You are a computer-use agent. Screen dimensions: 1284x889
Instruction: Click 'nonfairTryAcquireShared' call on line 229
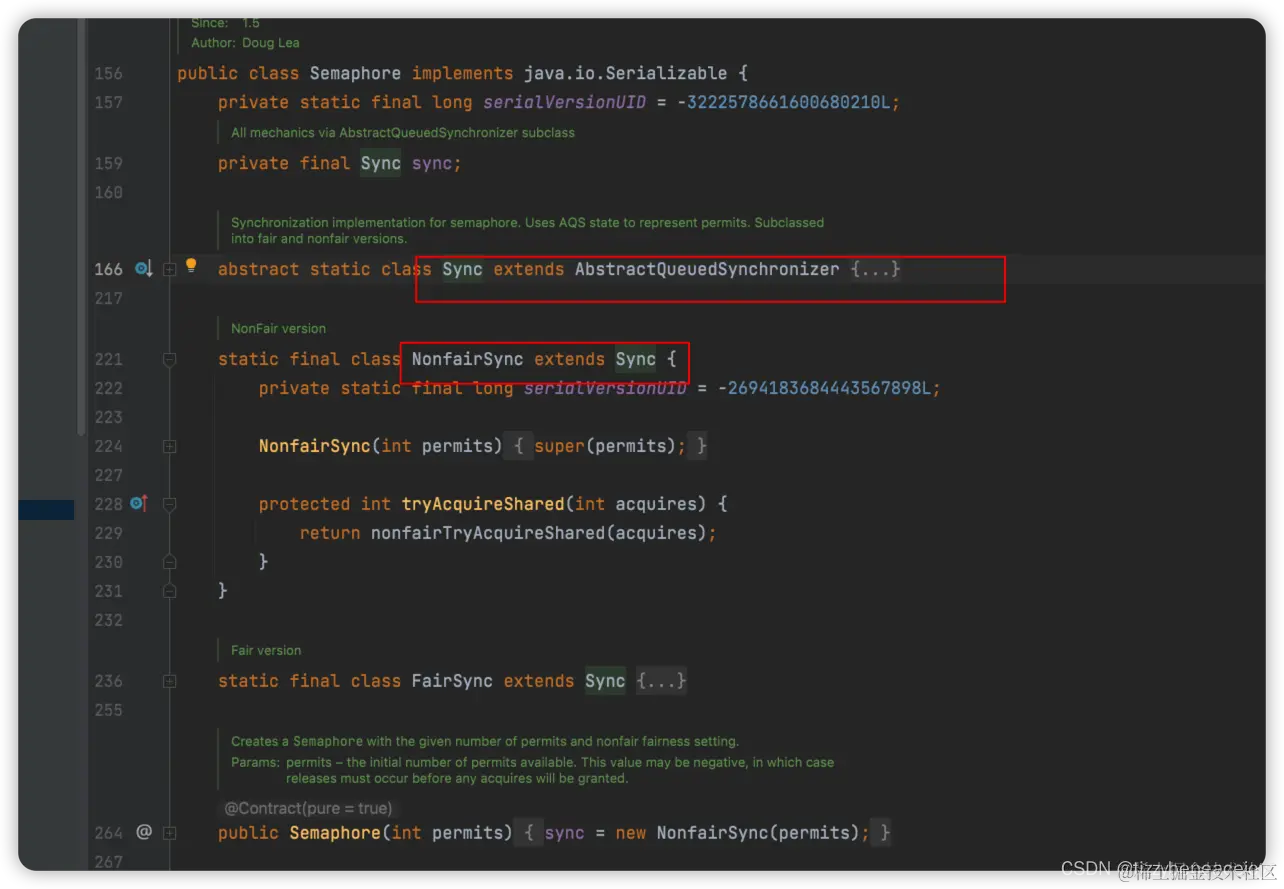[488, 533]
